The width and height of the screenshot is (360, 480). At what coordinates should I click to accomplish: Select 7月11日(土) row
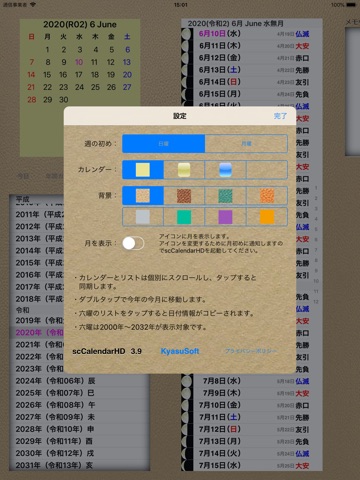click(252, 417)
